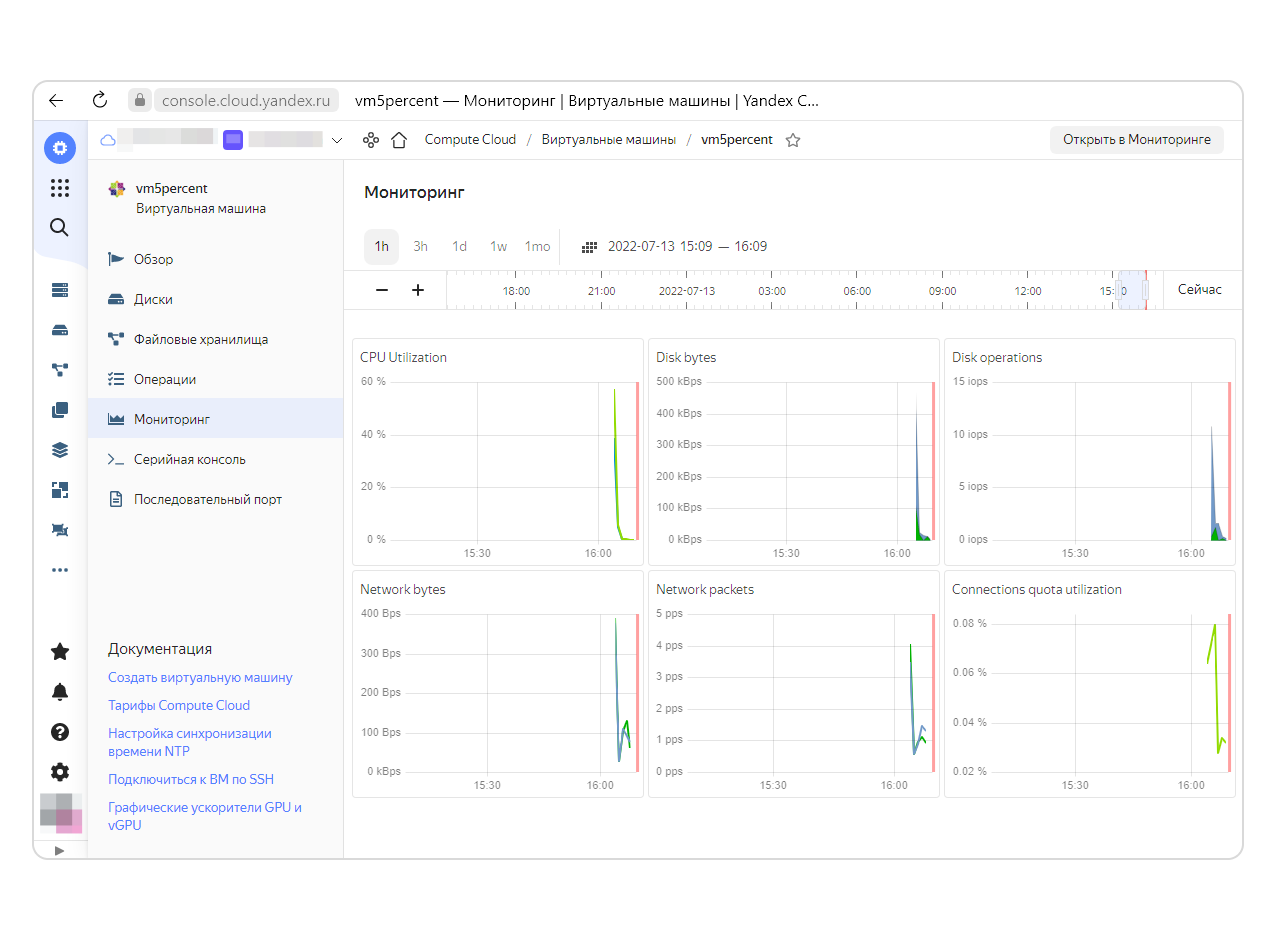
Task: Click the Network bytes chart title
Action: coord(403,589)
